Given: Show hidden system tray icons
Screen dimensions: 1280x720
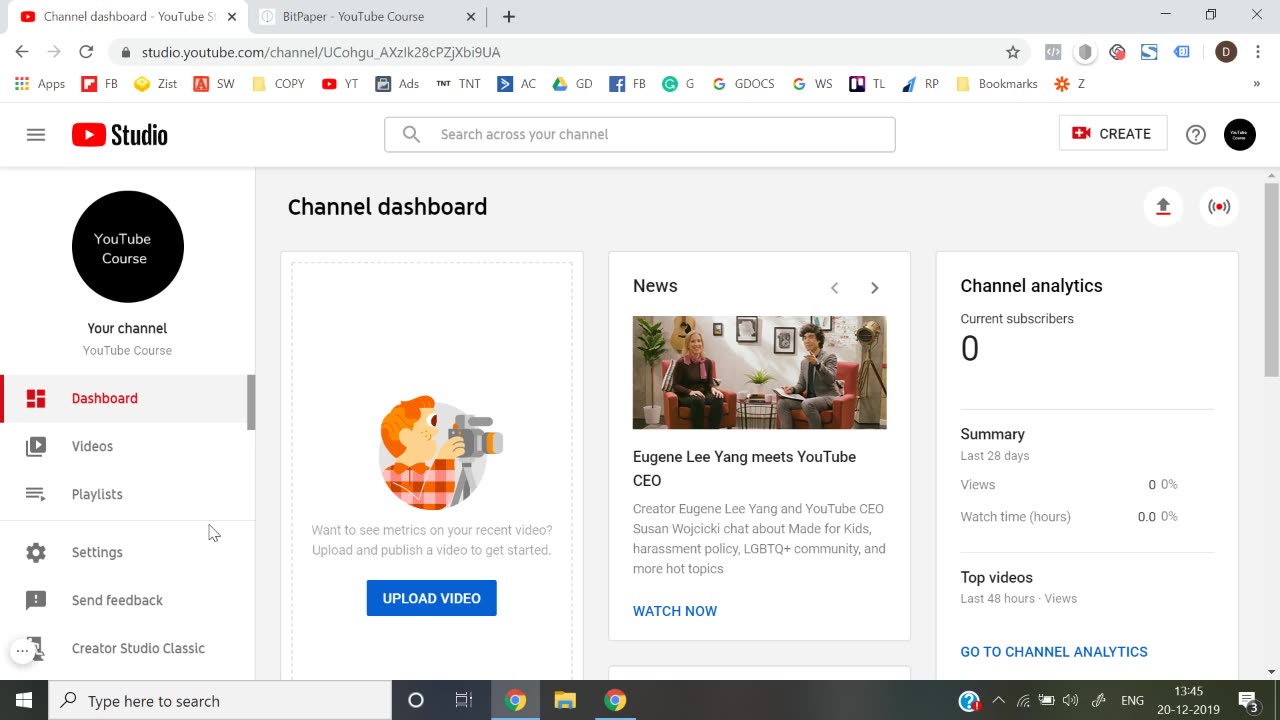Looking at the screenshot, I should tap(998, 701).
